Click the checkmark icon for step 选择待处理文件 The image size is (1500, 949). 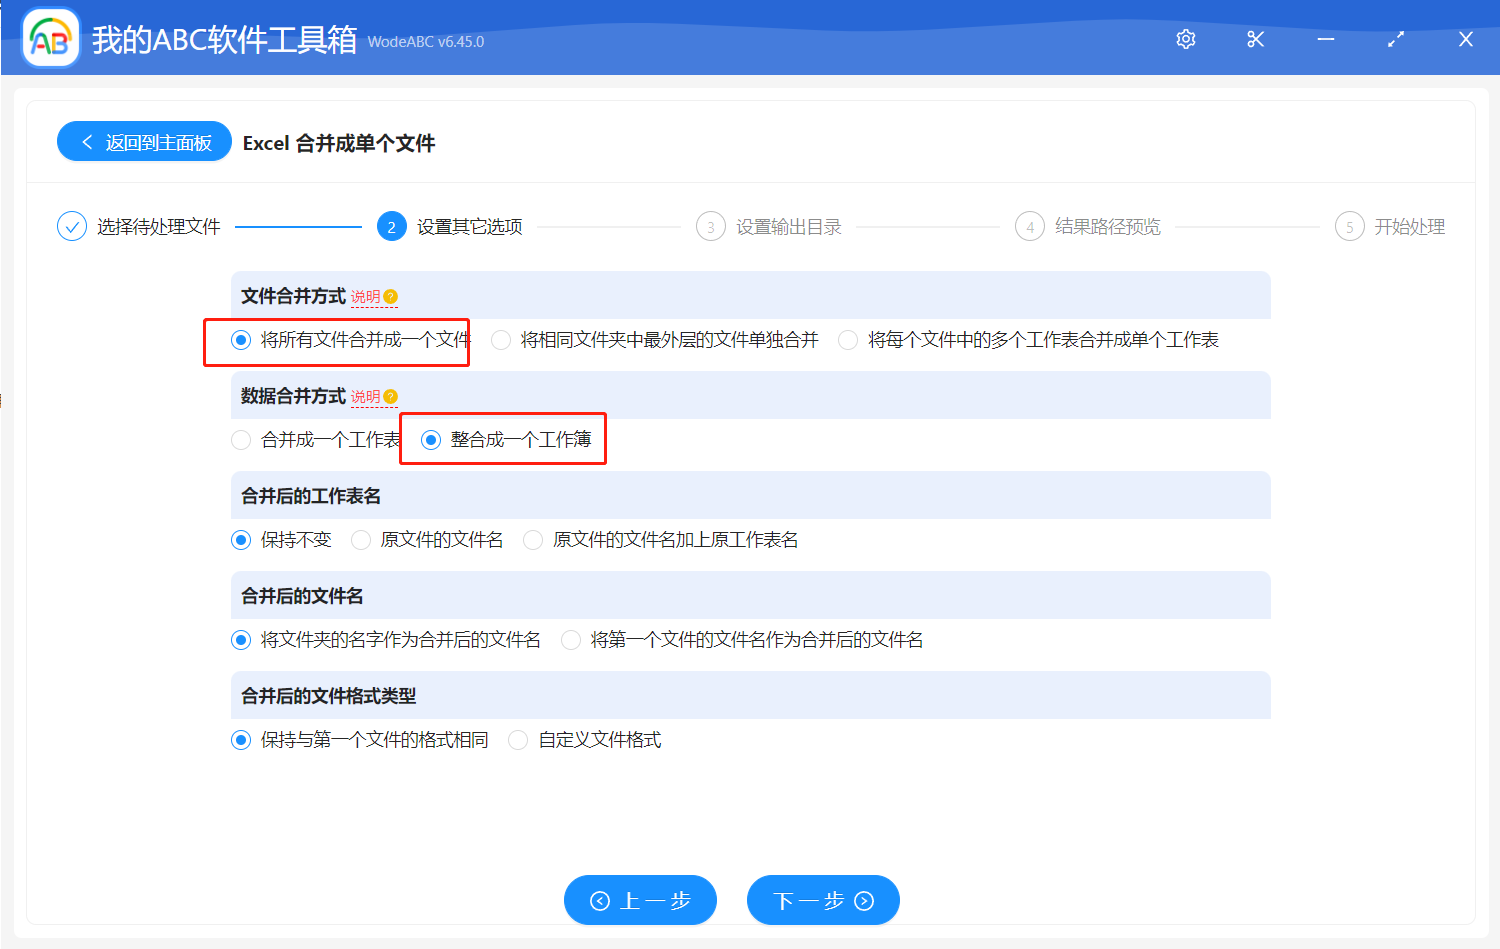(71, 226)
